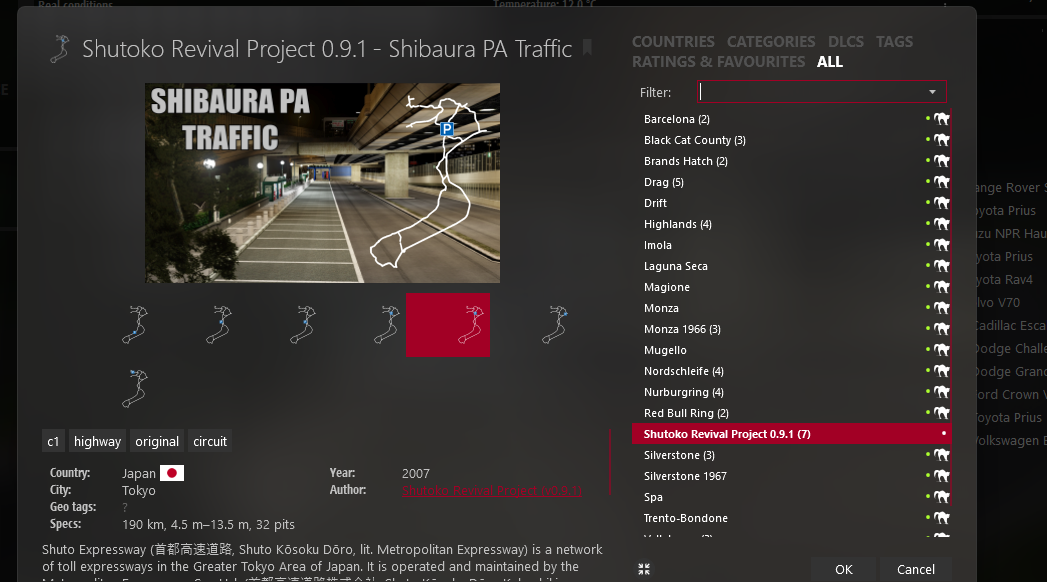
Task: Select Monza 1966 (3) track
Action: [x=791, y=329]
